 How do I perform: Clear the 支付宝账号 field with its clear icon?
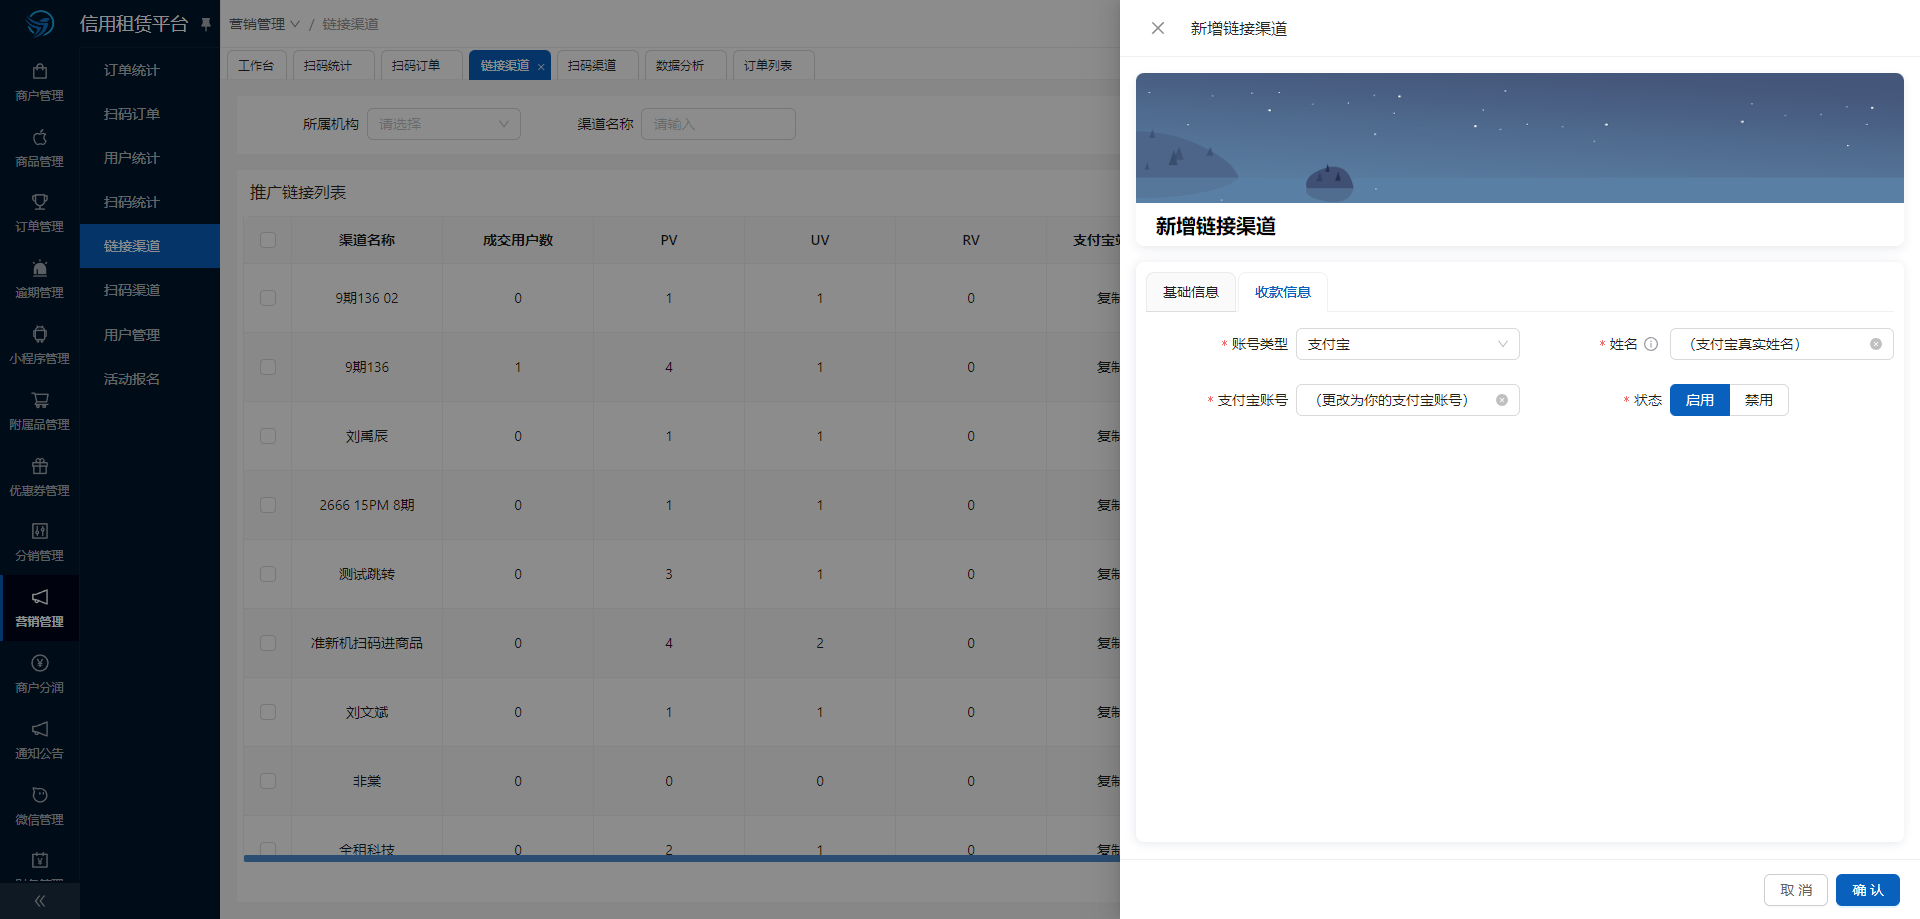1502,400
